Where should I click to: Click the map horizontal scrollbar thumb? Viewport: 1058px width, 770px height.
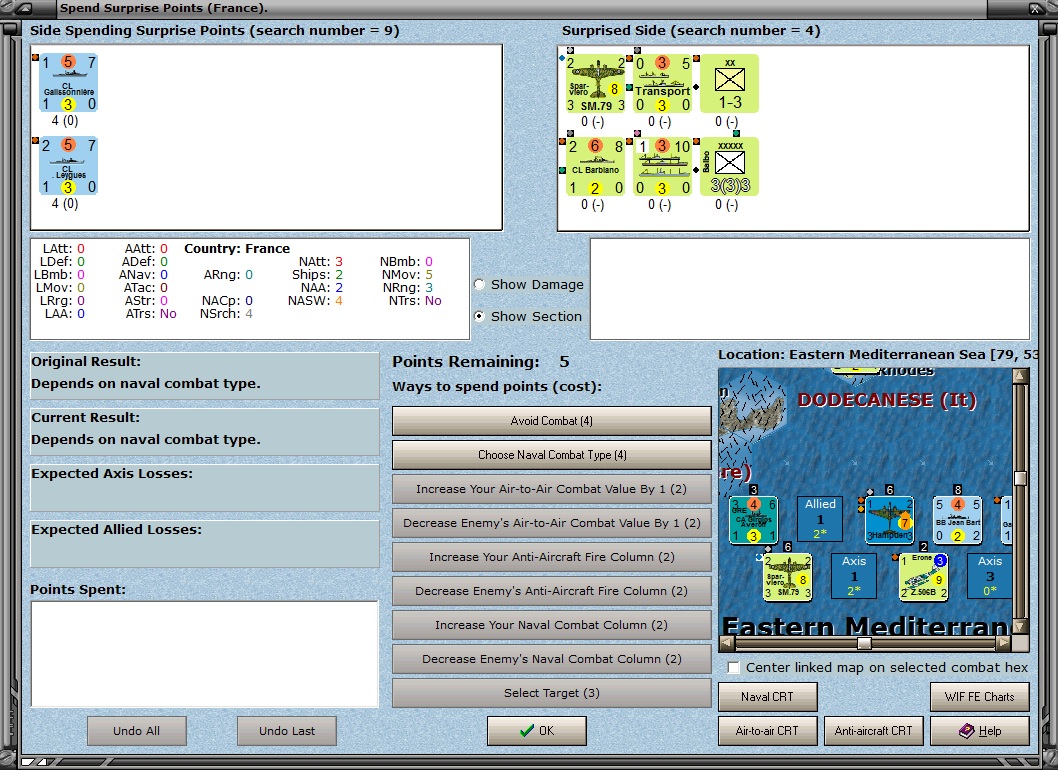864,643
